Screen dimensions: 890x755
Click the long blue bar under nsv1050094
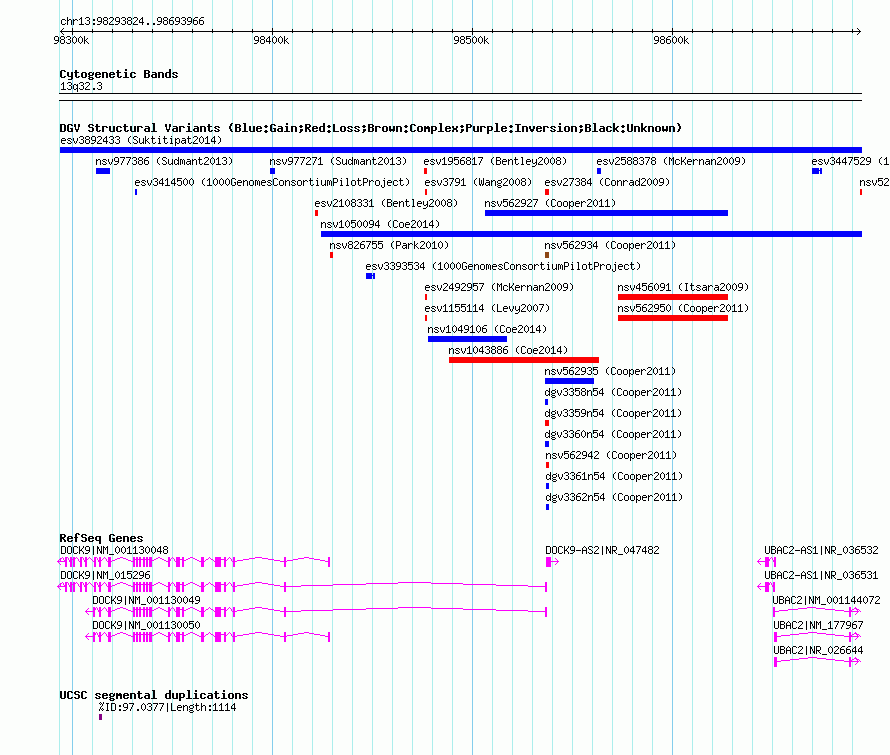pyautogui.click(x=591, y=234)
